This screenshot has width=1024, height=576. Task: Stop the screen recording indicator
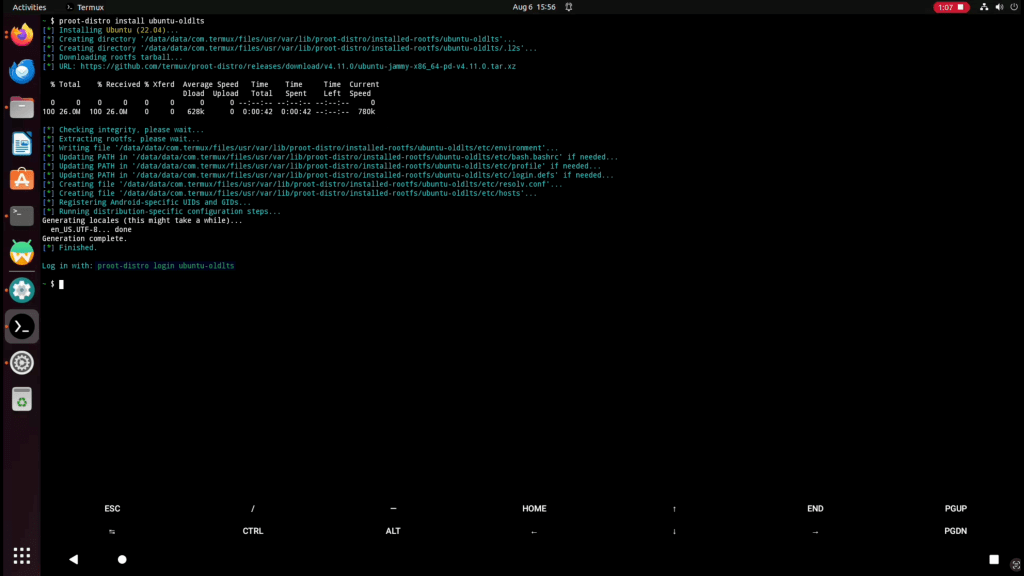tap(950, 7)
